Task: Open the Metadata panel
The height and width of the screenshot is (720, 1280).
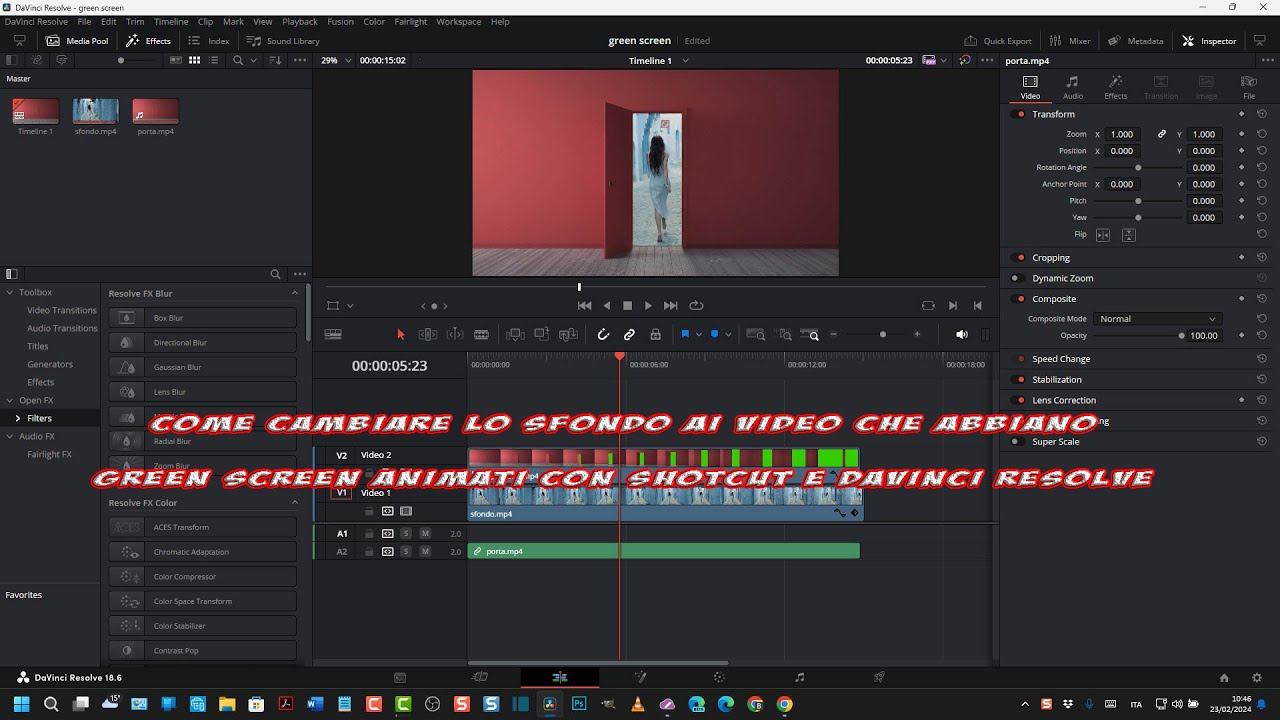Action: point(1135,41)
